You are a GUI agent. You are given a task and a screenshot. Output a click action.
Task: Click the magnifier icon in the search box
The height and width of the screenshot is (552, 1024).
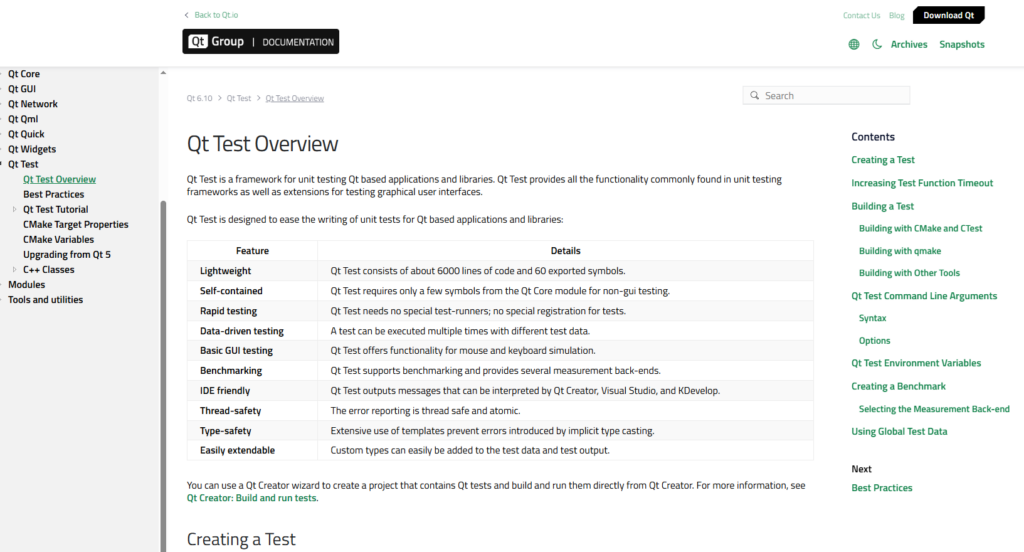click(754, 96)
